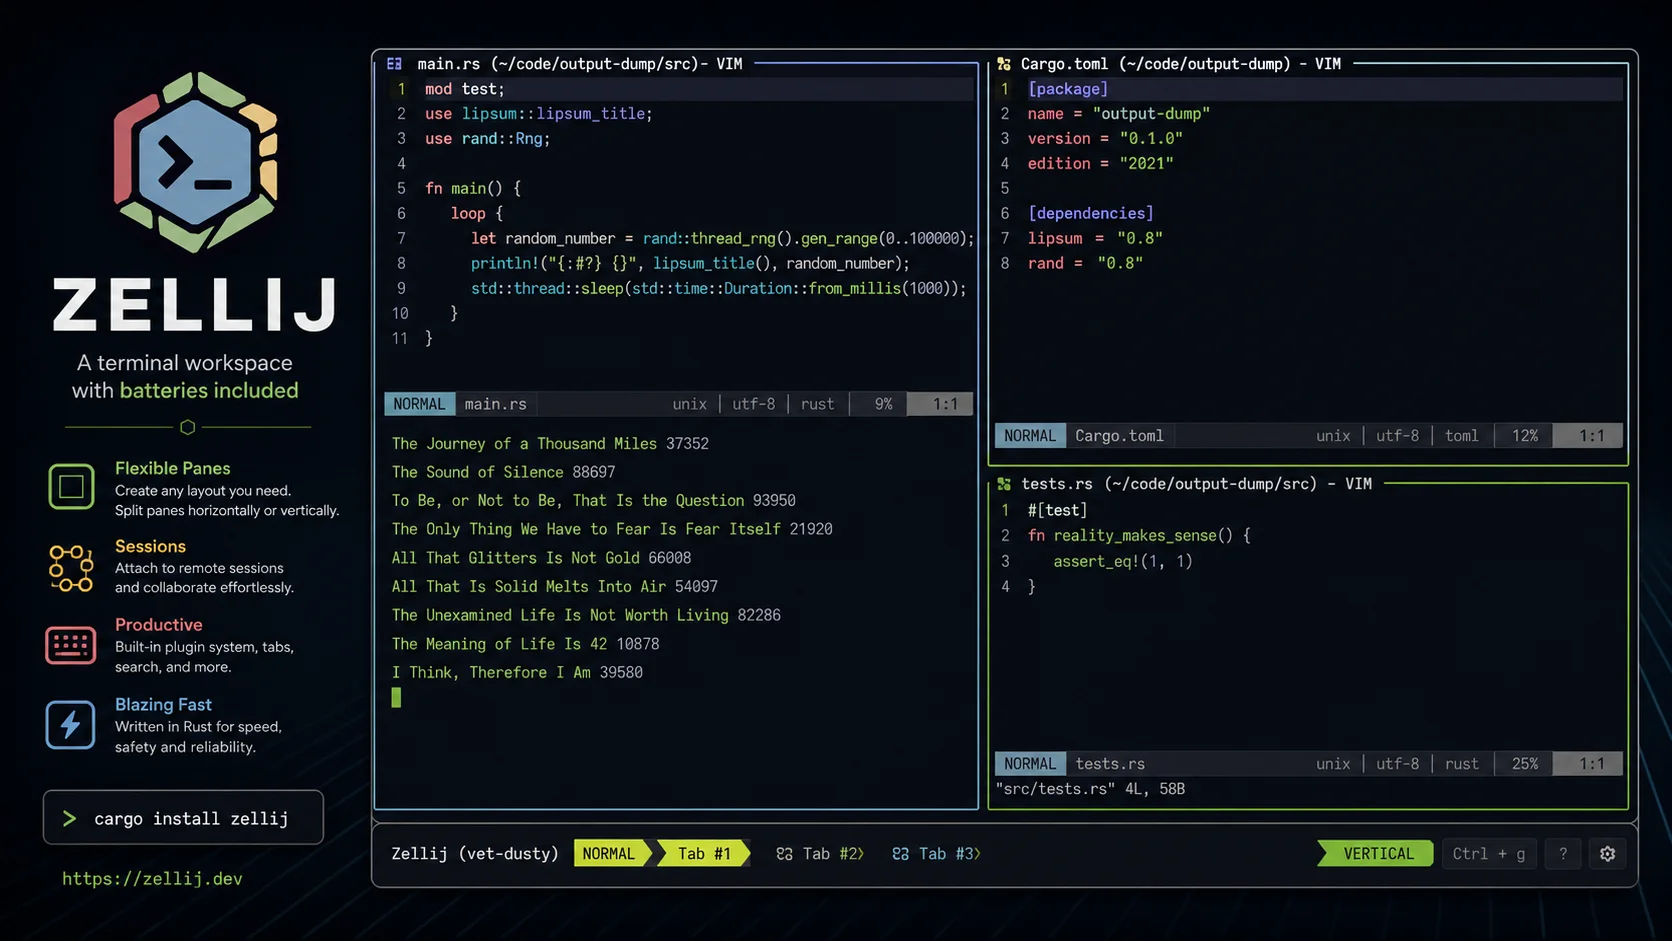Screen dimensions: 1672x941
Task: Click the output line "I Think, Therefore I Am 39580"
Action: tap(517, 673)
